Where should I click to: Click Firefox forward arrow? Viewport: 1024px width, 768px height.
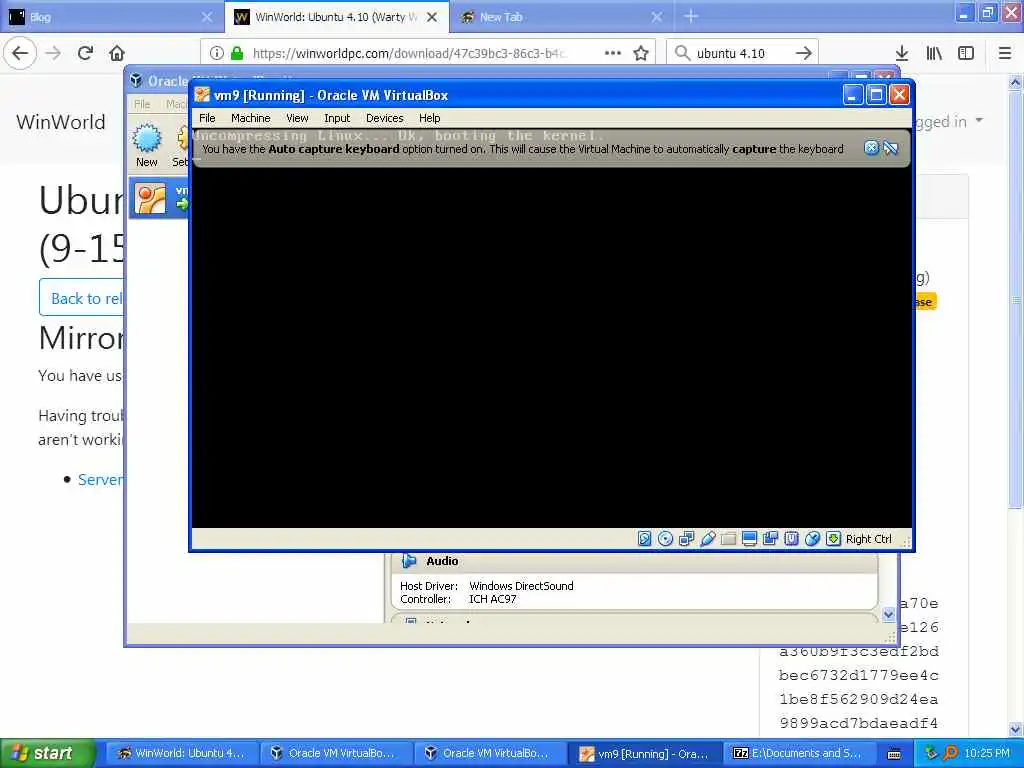pyautogui.click(x=54, y=53)
